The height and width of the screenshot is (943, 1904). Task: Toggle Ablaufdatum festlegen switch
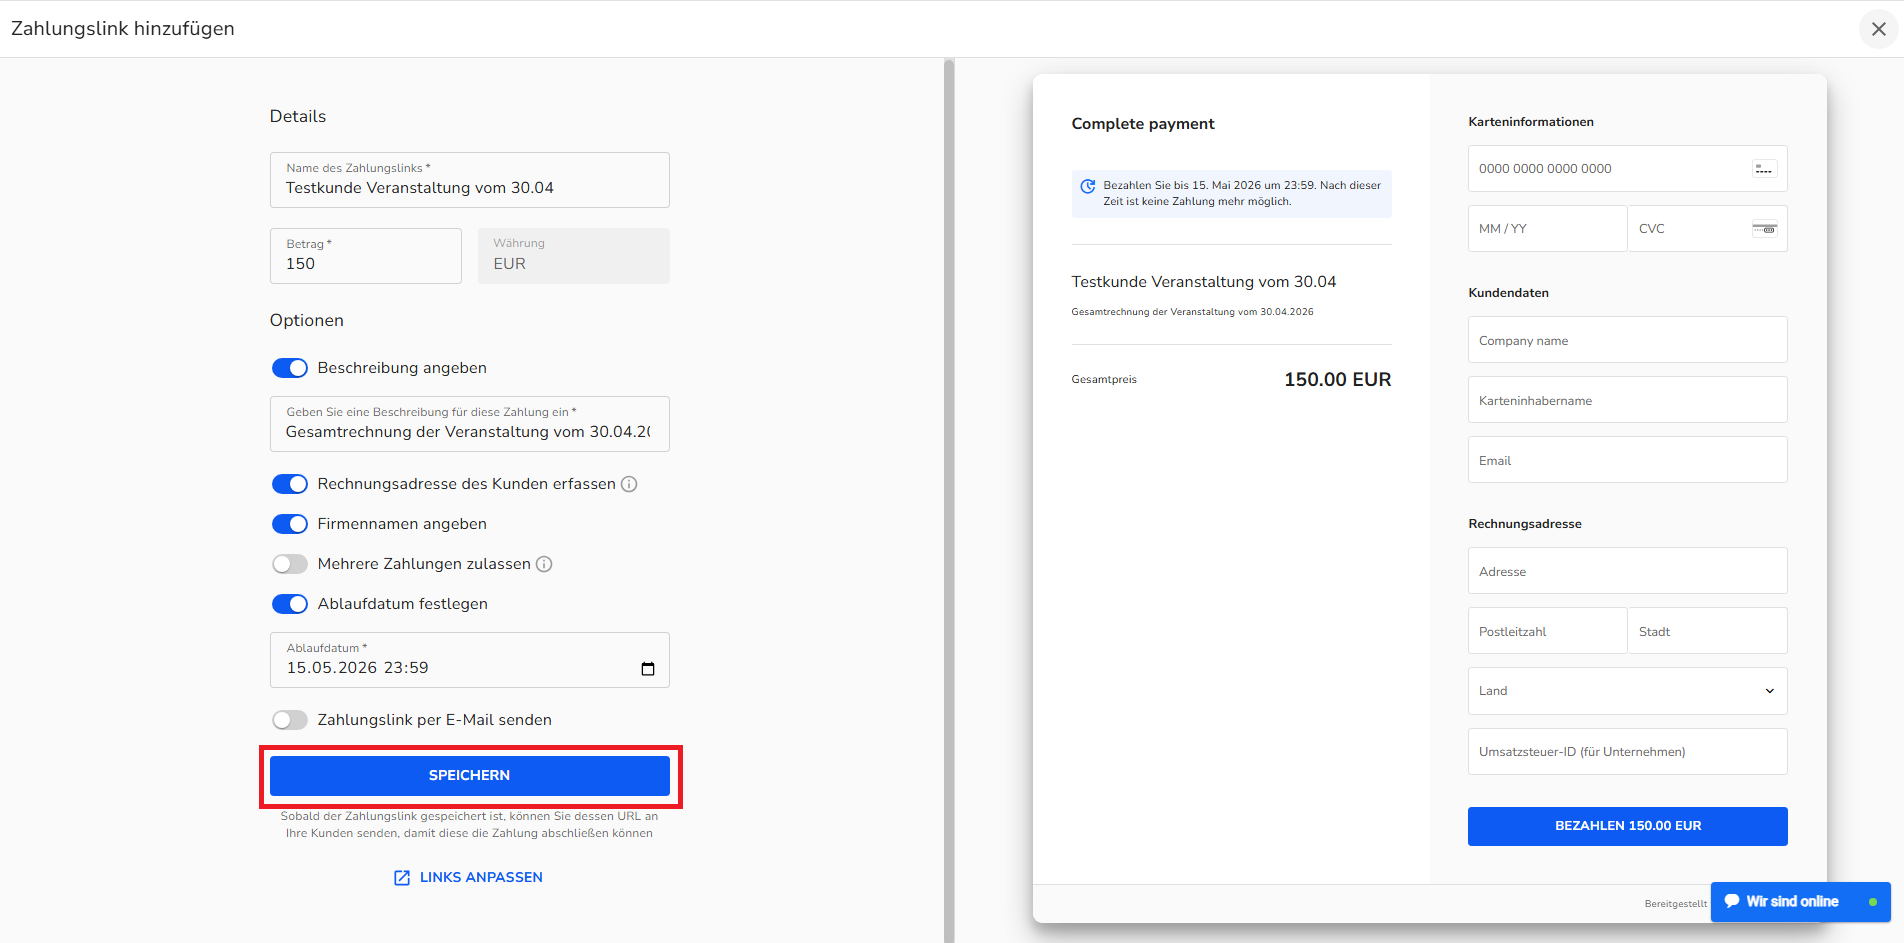click(x=290, y=604)
